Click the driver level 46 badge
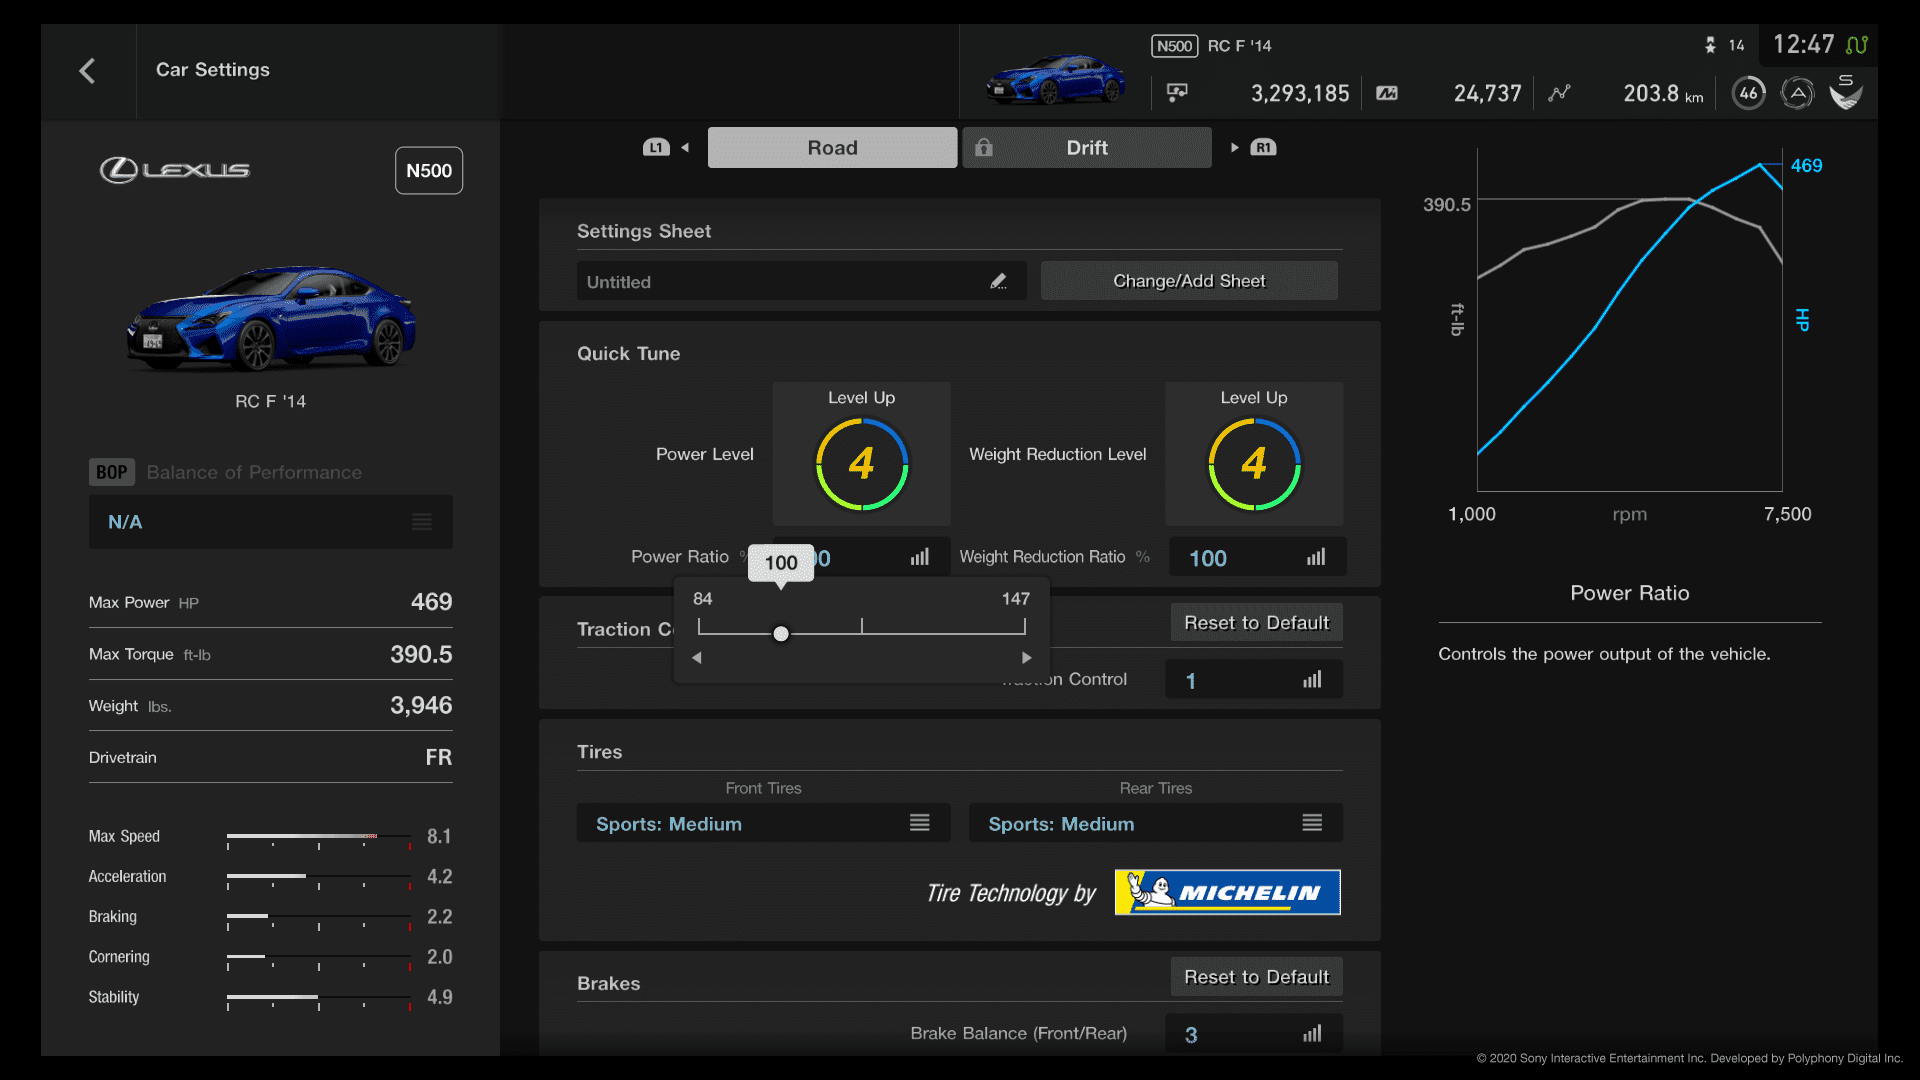Screen dimensions: 1920x1080 point(1748,93)
